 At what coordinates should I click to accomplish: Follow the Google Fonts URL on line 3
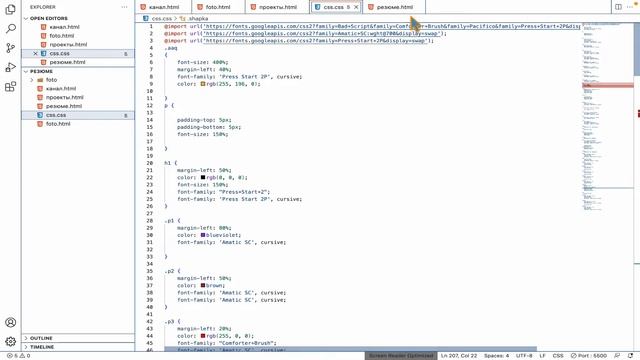click(315, 41)
